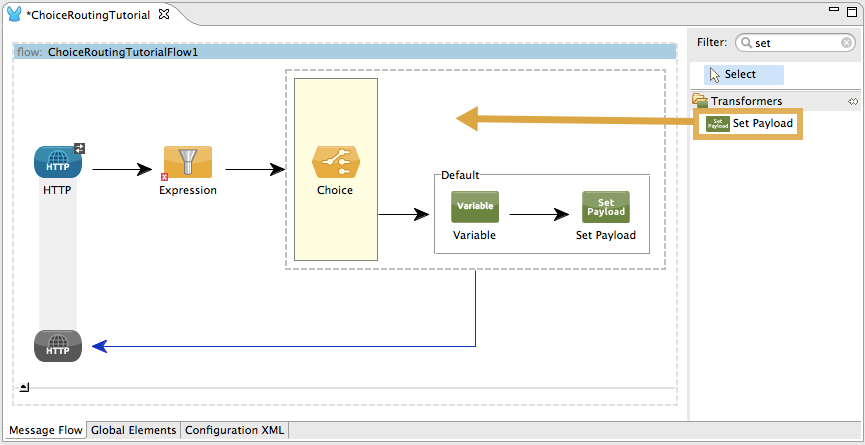This screenshot has height=445, width=865.
Task: Click exchange-pattern badge on the HTTP endpoint
Action: (80, 148)
